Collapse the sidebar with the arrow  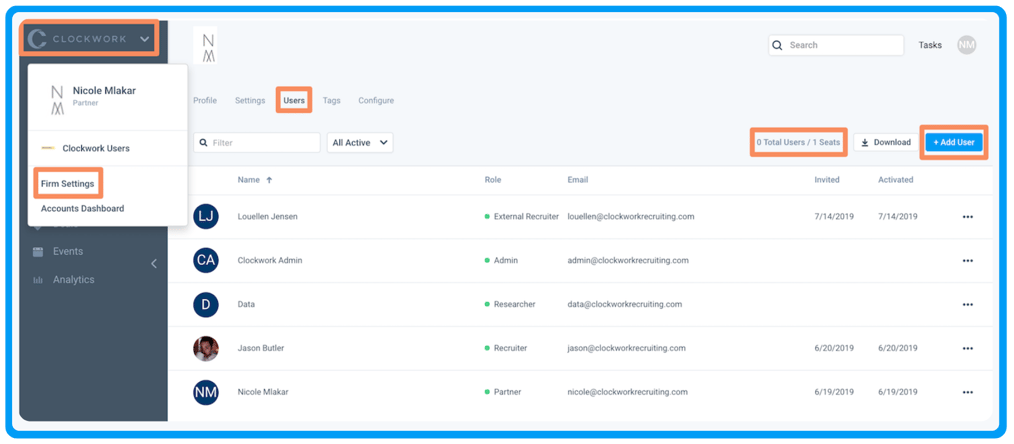[x=153, y=264]
